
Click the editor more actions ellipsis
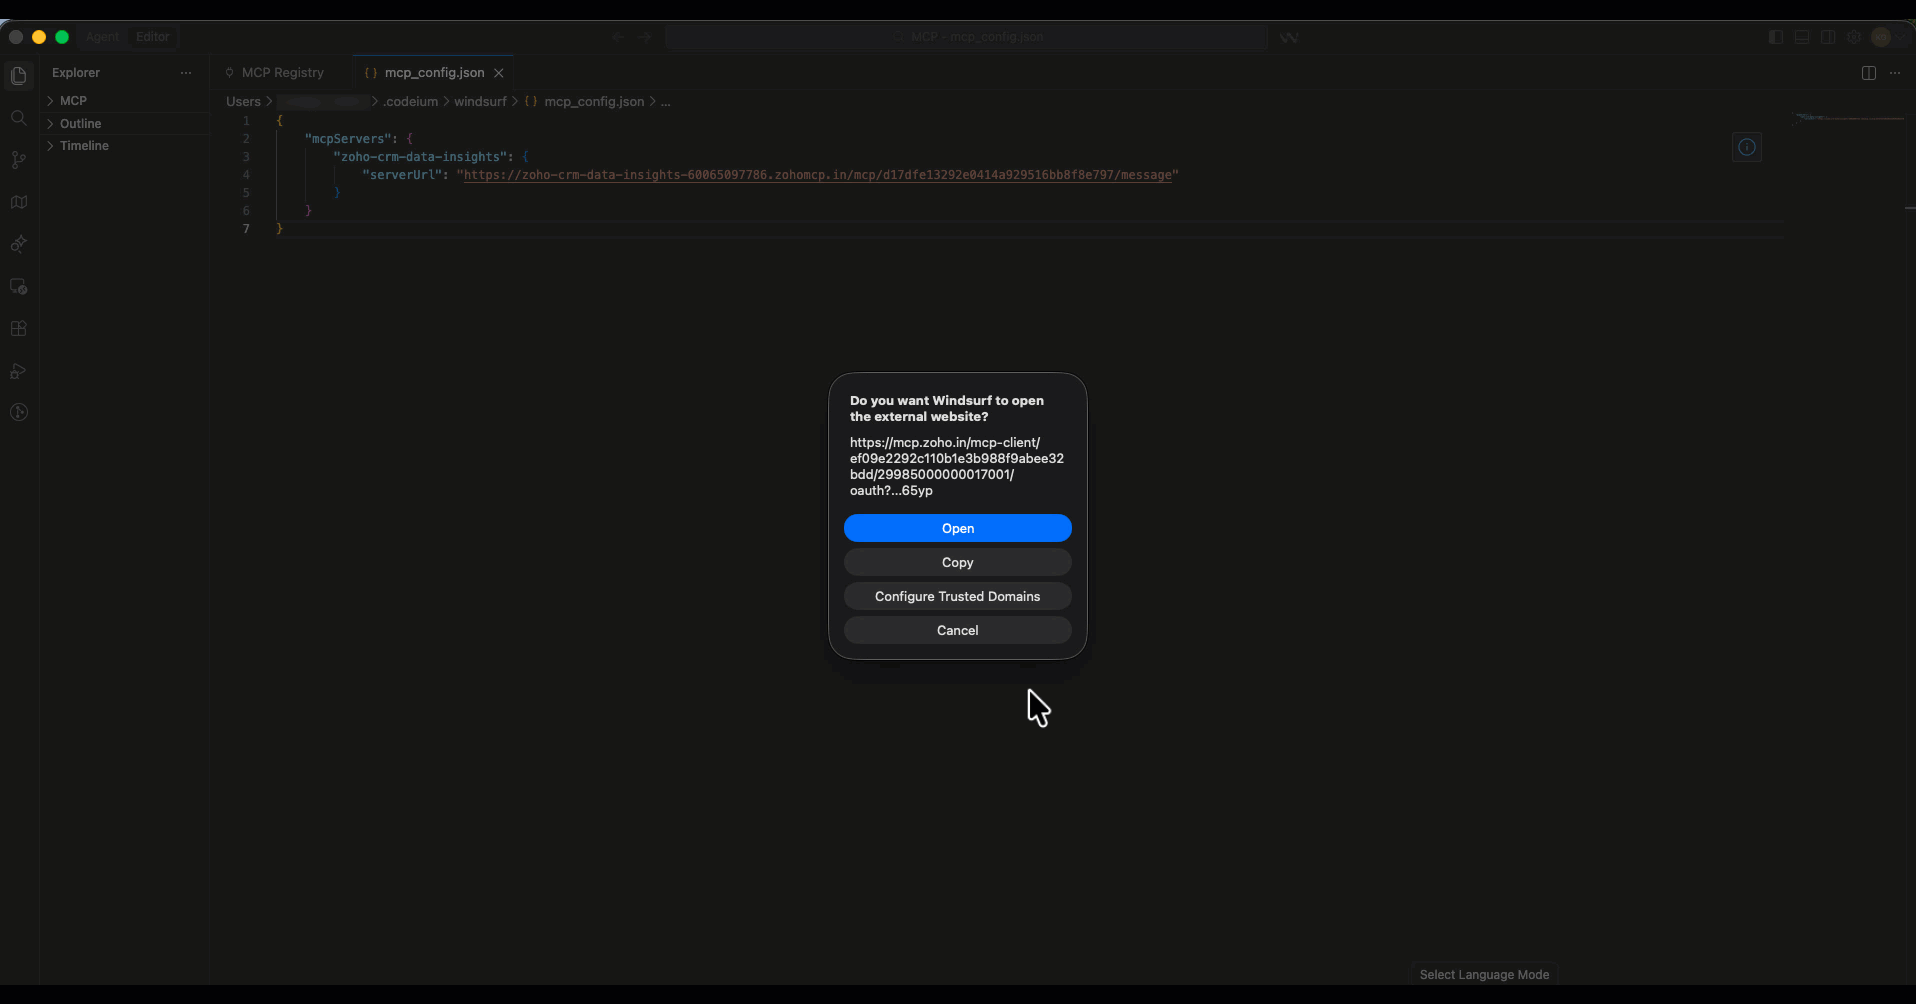pos(1895,73)
